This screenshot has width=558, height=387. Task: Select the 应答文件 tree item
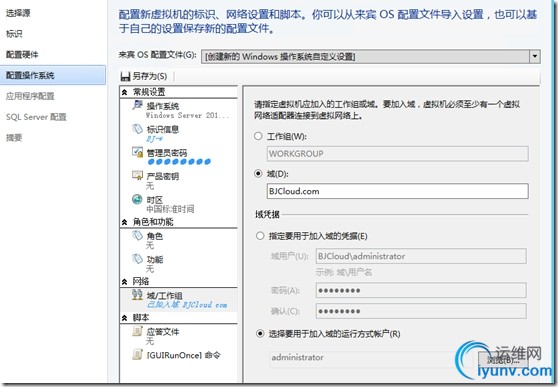(179, 336)
